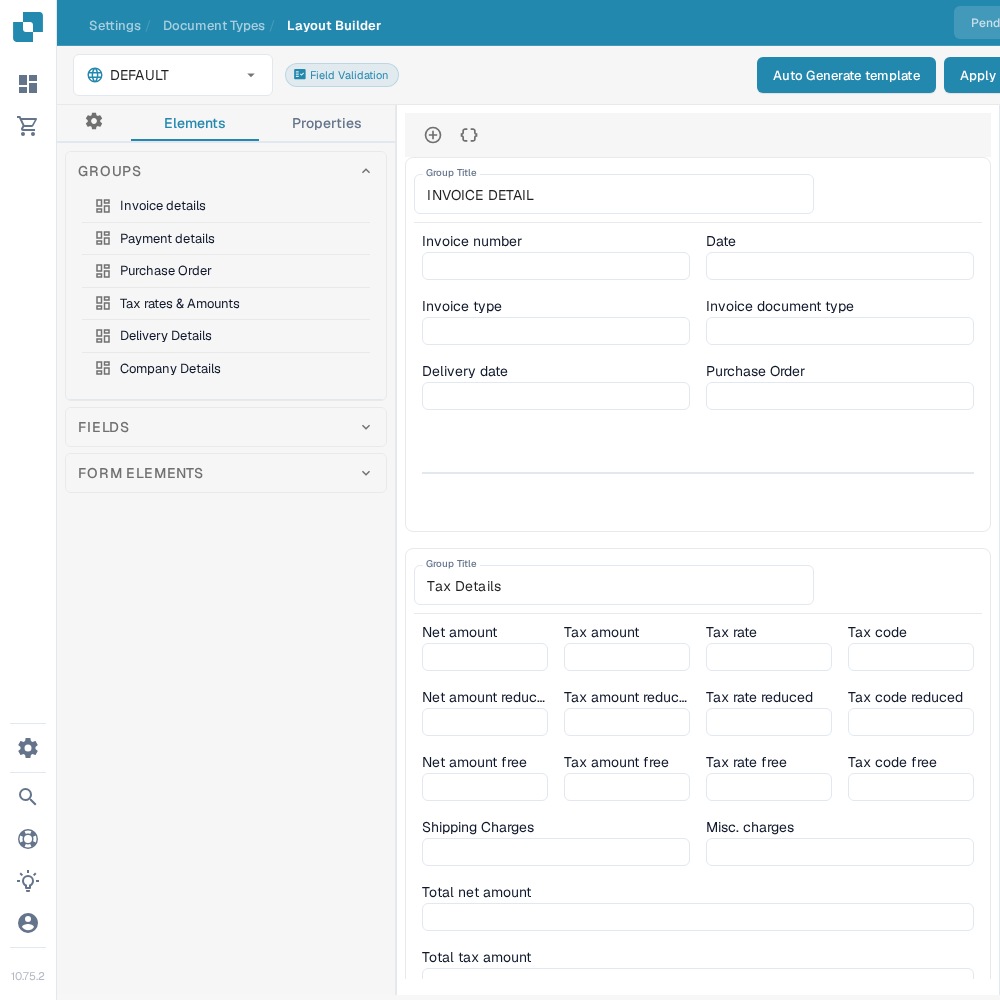
Task: Select the Delivery Details group
Action: (226, 336)
